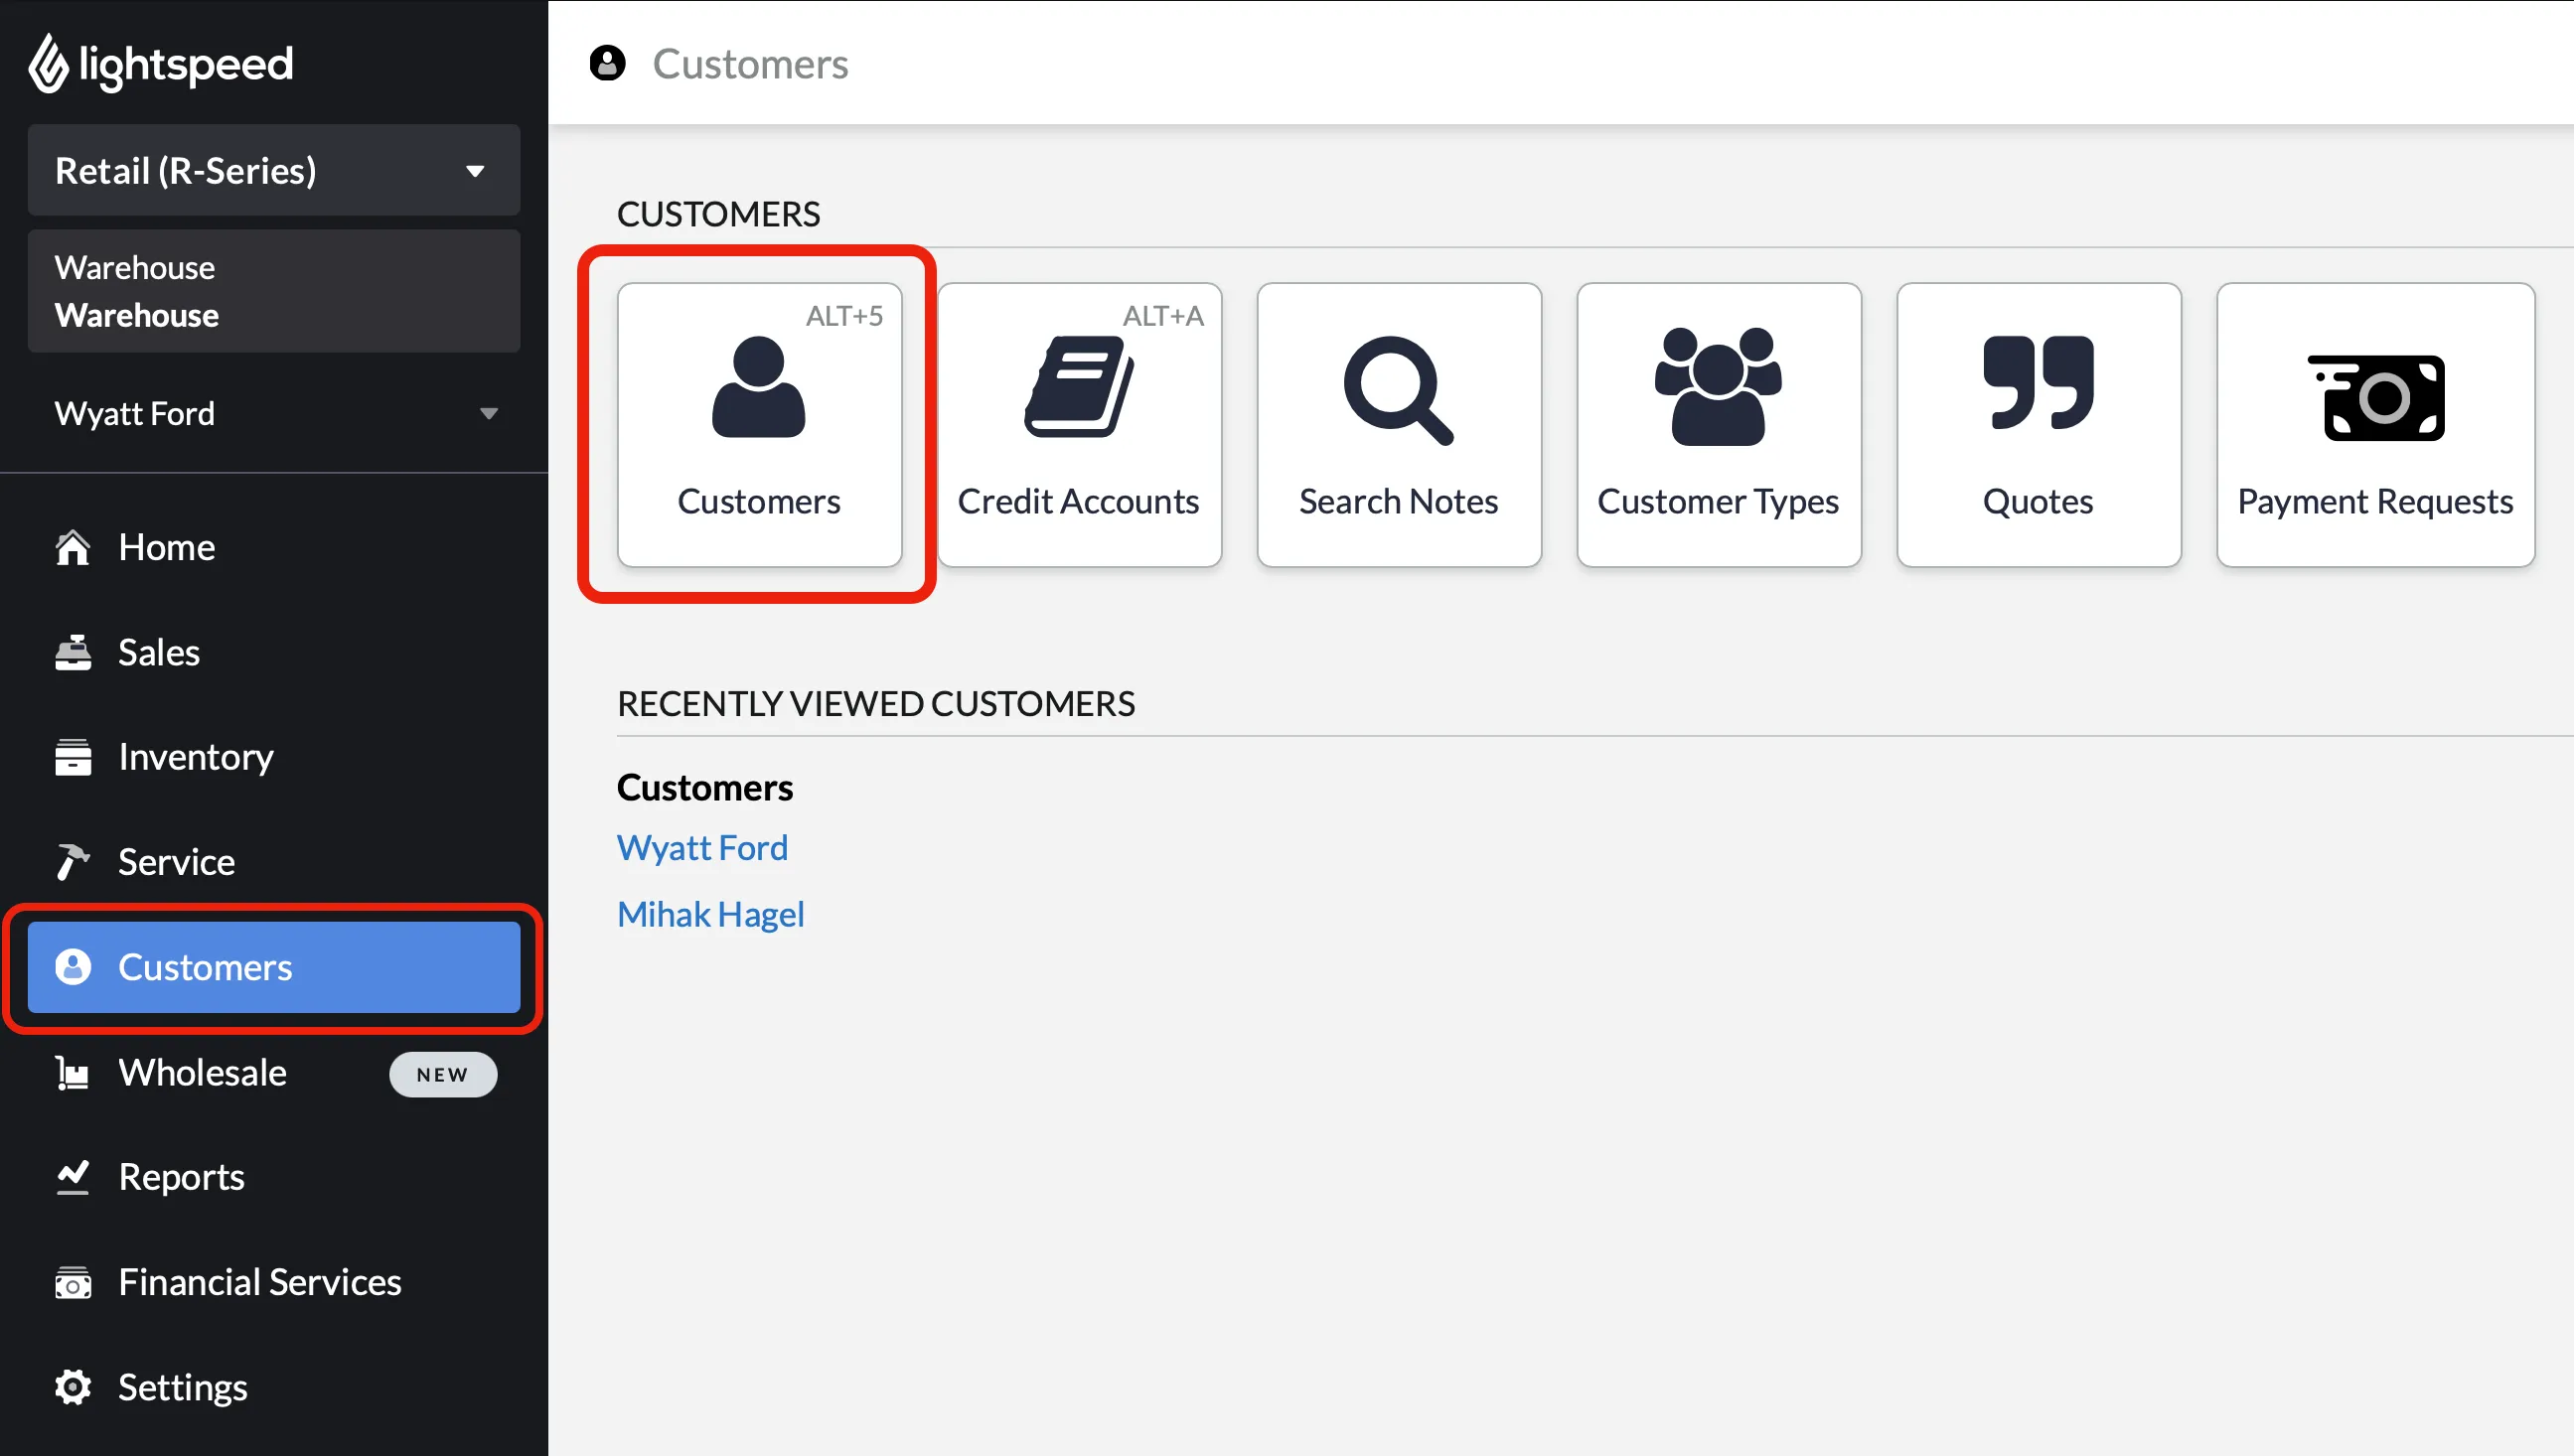Click the Customers person icon in sidebar

click(x=72, y=967)
